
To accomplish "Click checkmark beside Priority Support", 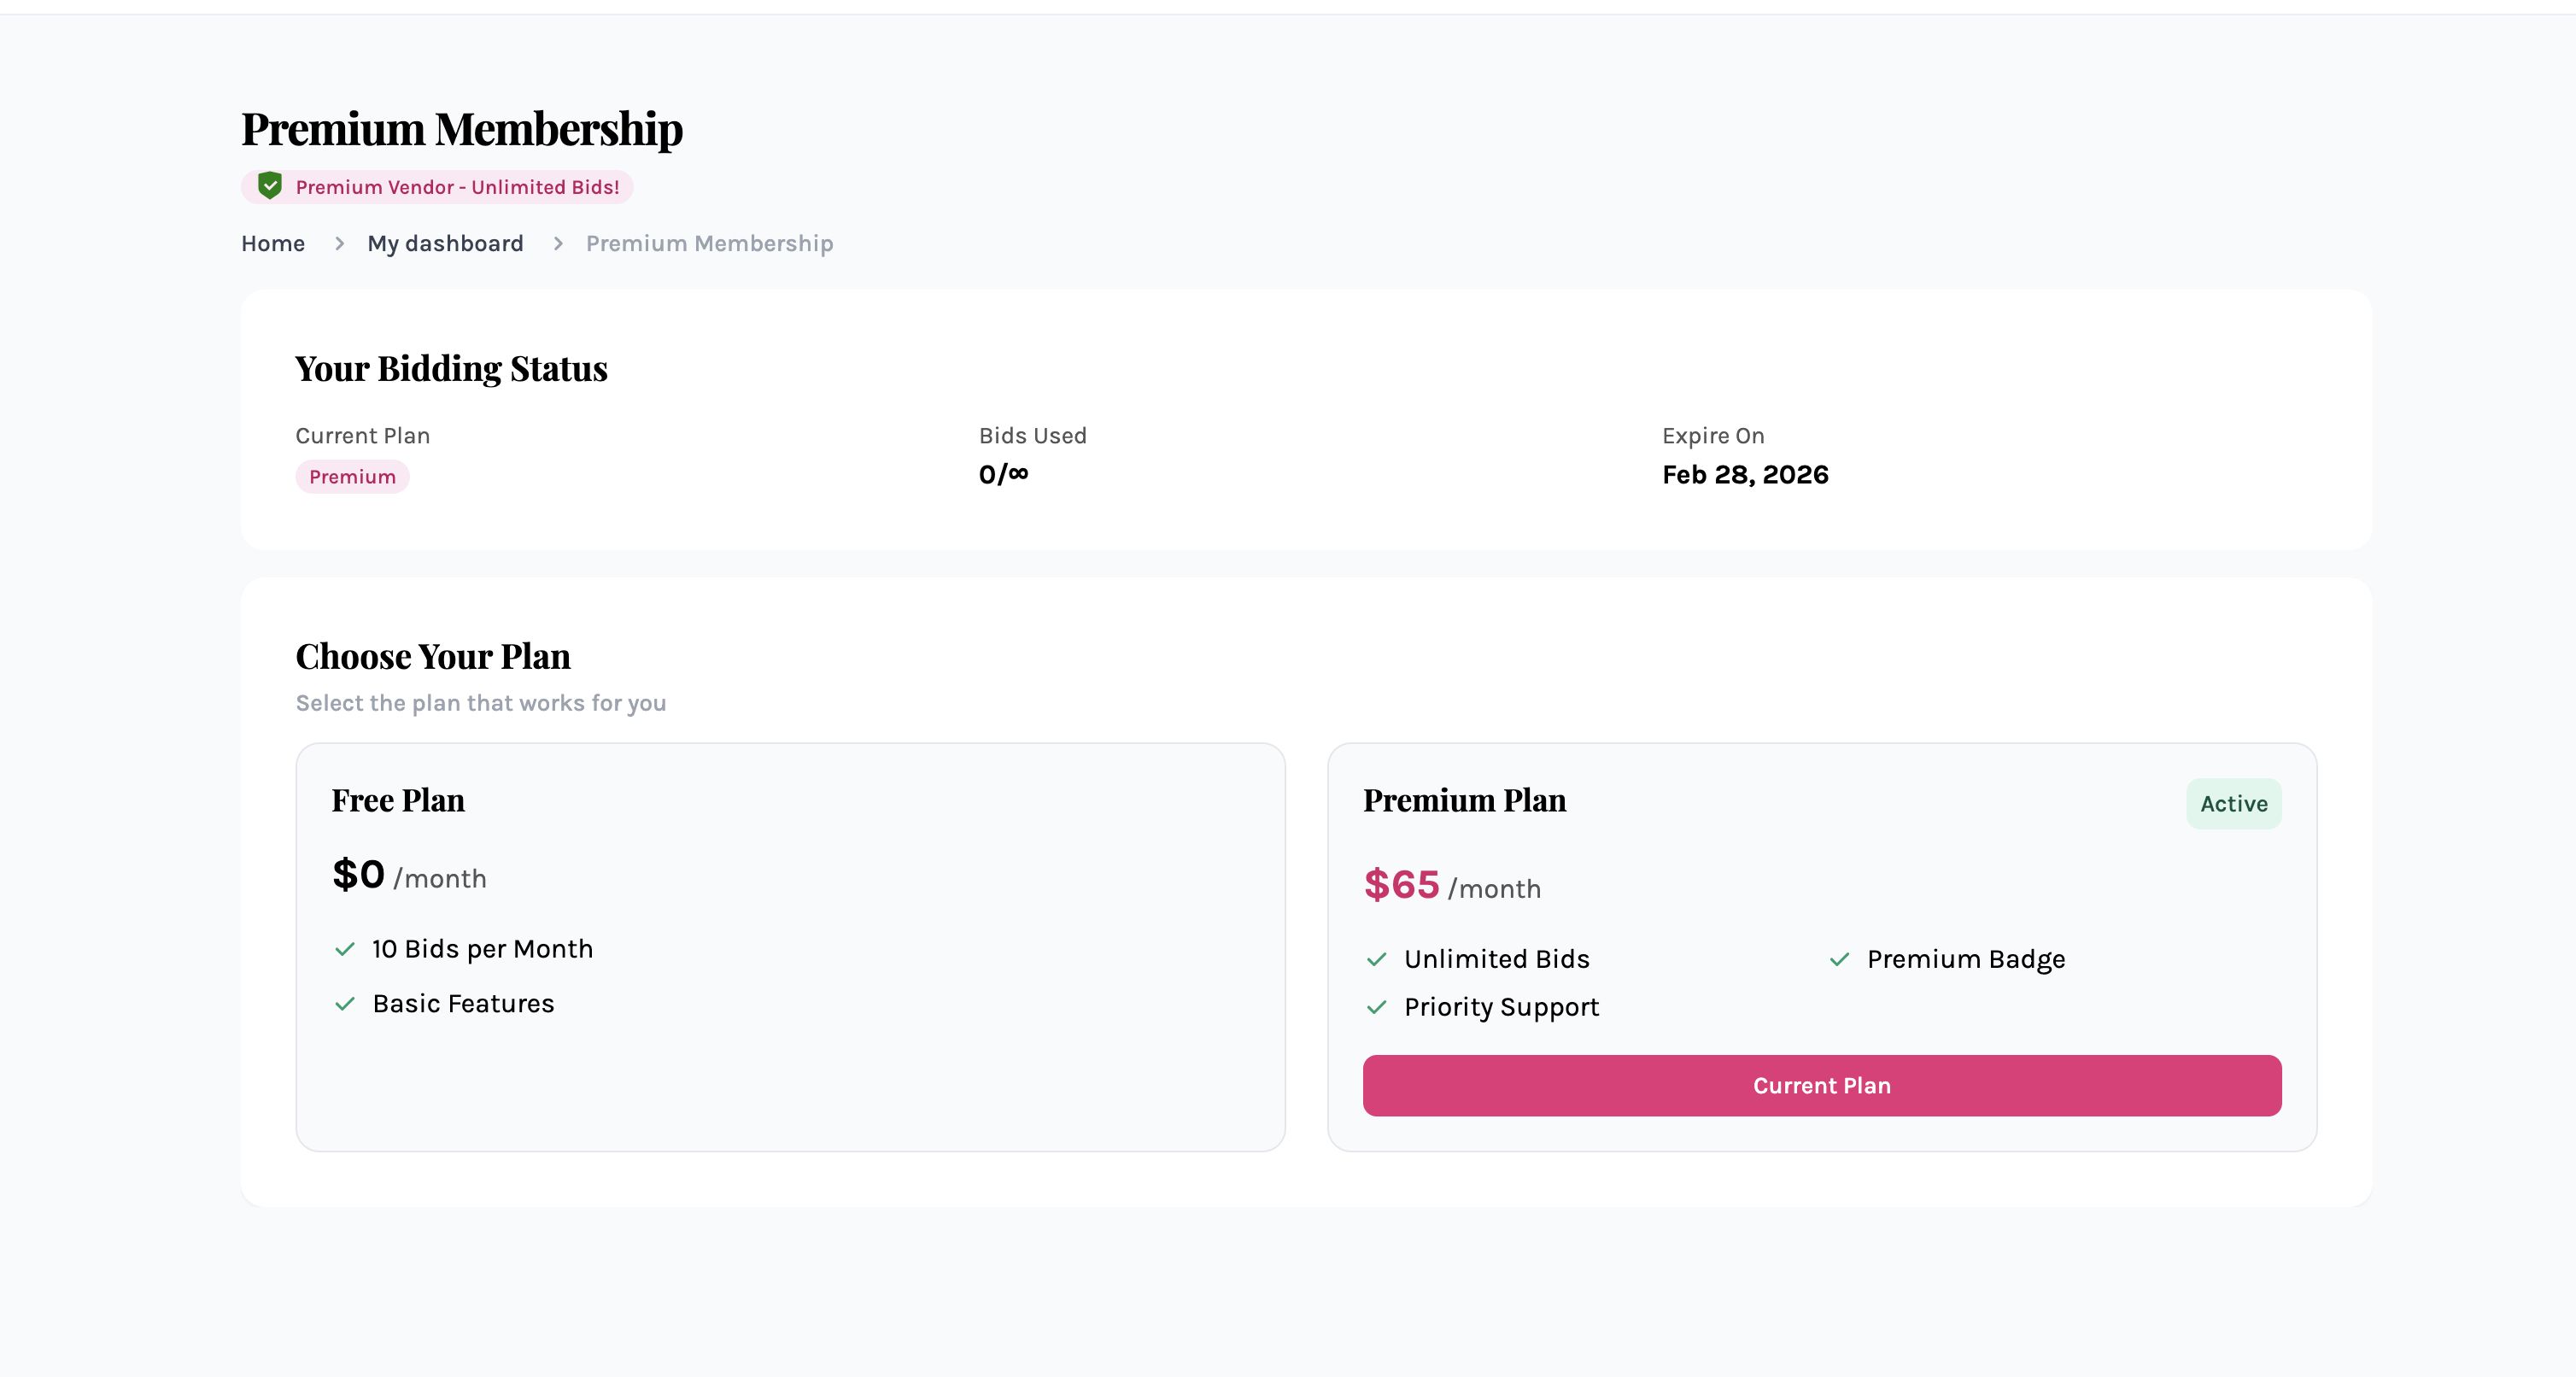I will 1377,1007.
